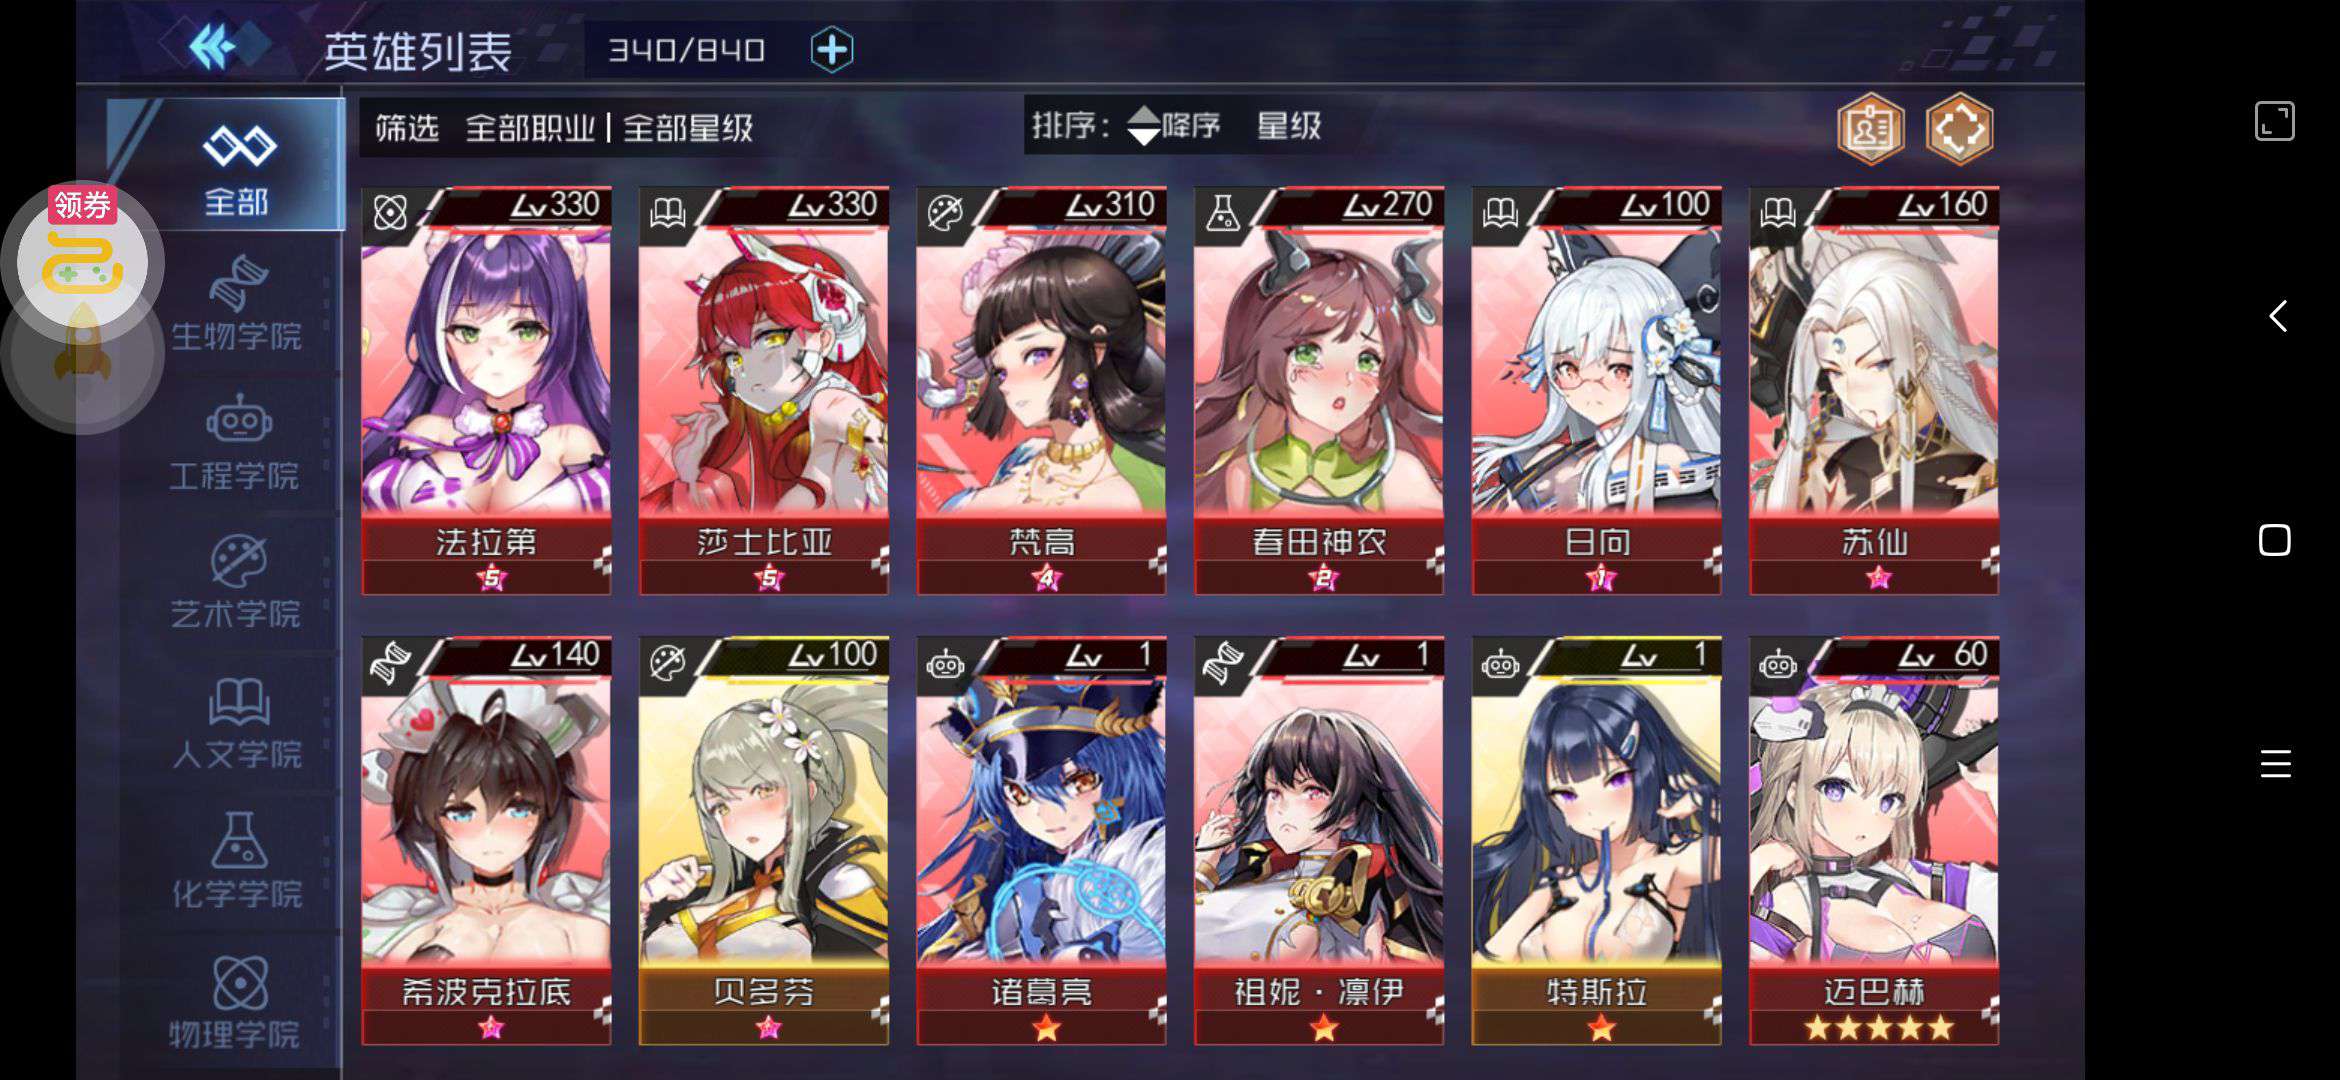
Task: Select the 工程学院 tab
Action: point(236,443)
